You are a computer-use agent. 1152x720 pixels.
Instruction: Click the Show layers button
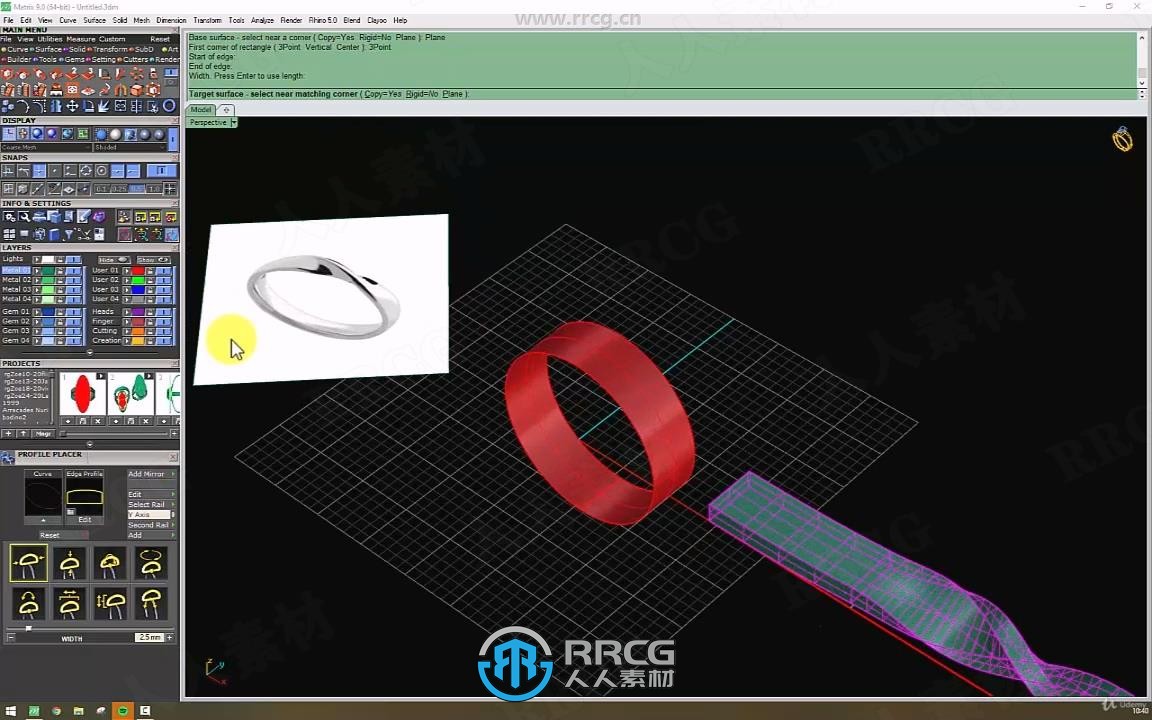tap(154, 260)
